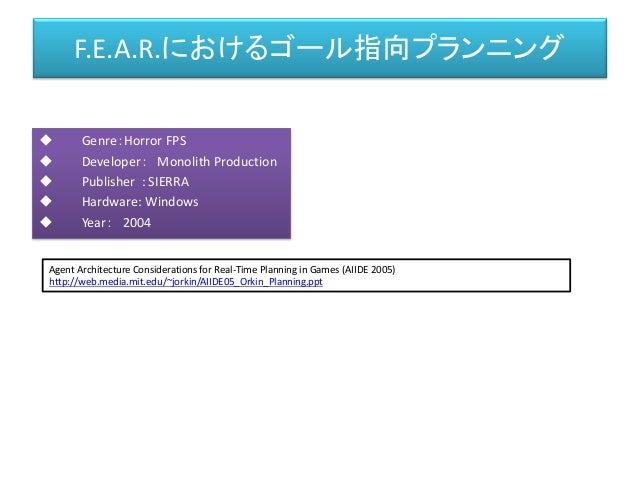Select the 'Developer: Monolith Production' line

[179, 162]
